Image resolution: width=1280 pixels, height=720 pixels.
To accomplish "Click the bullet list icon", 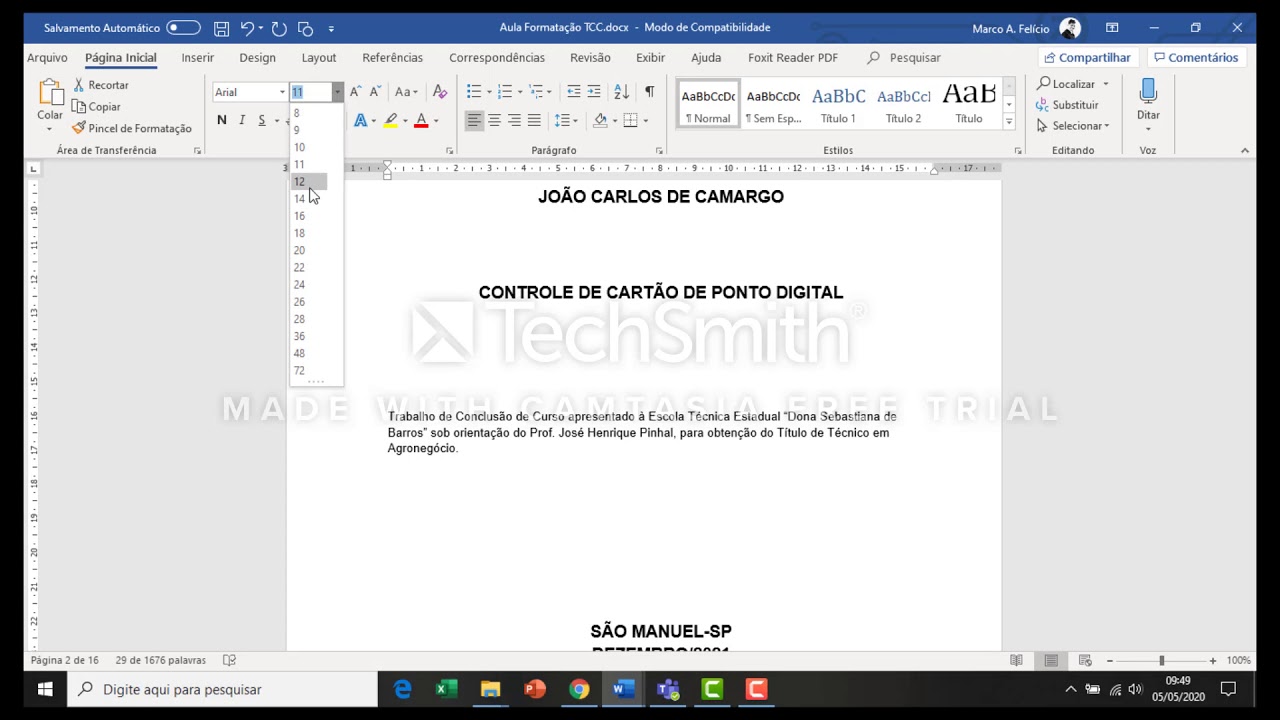I will click(x=474, y=92).
